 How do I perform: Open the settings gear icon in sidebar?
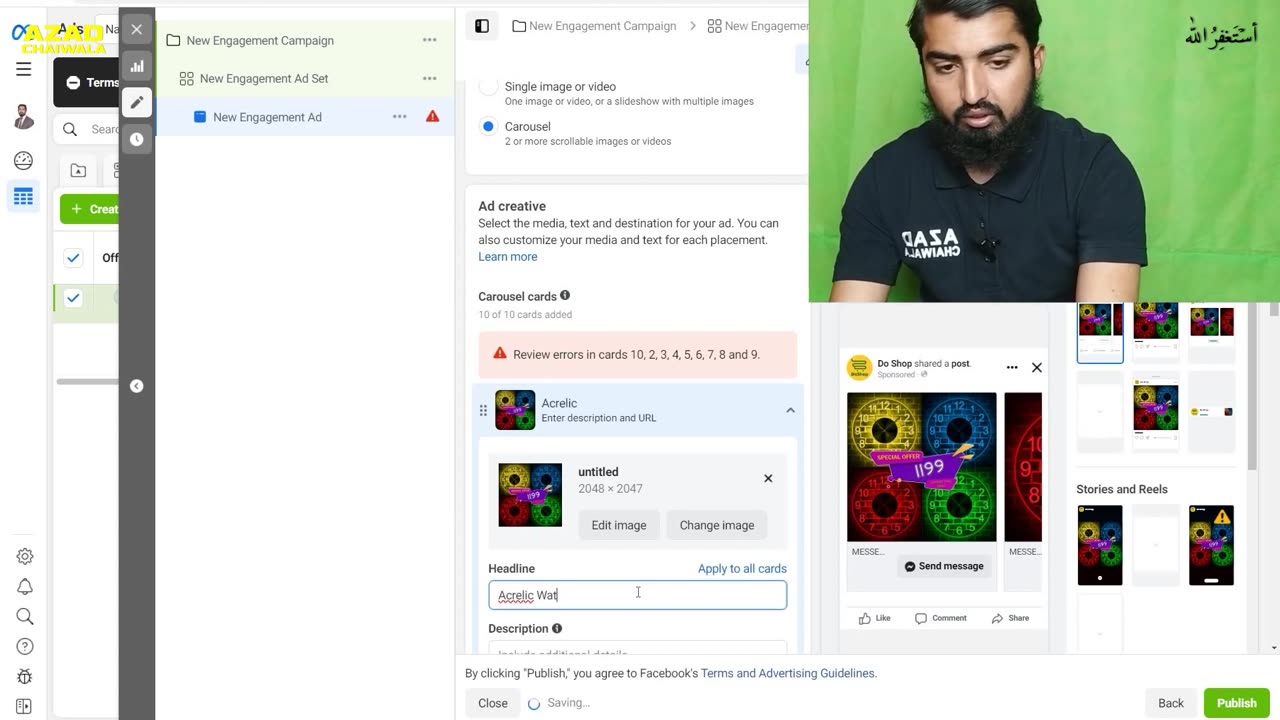[25, 557]
